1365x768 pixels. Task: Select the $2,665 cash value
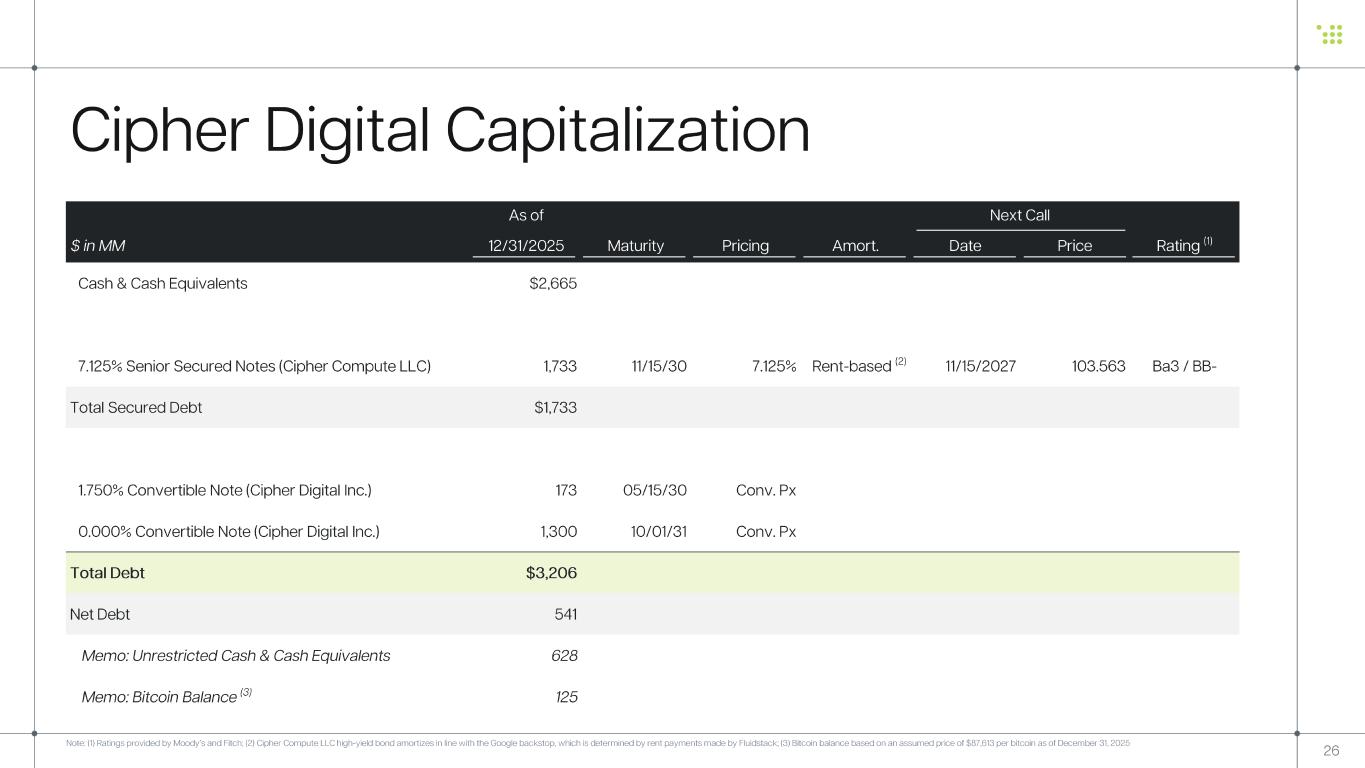(552, 283)
